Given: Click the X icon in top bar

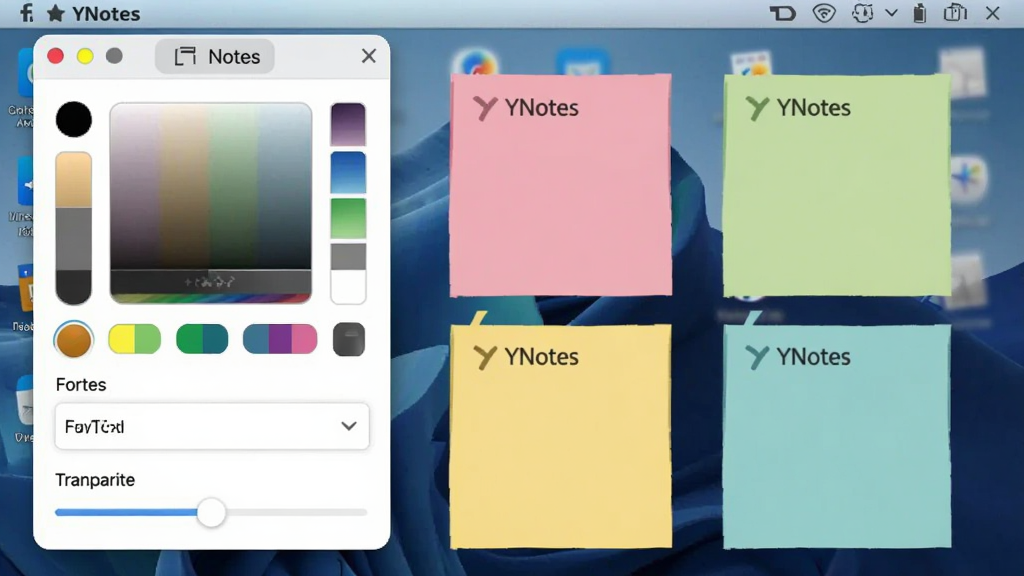Looking at the screenshot, I should pos(993,13).
